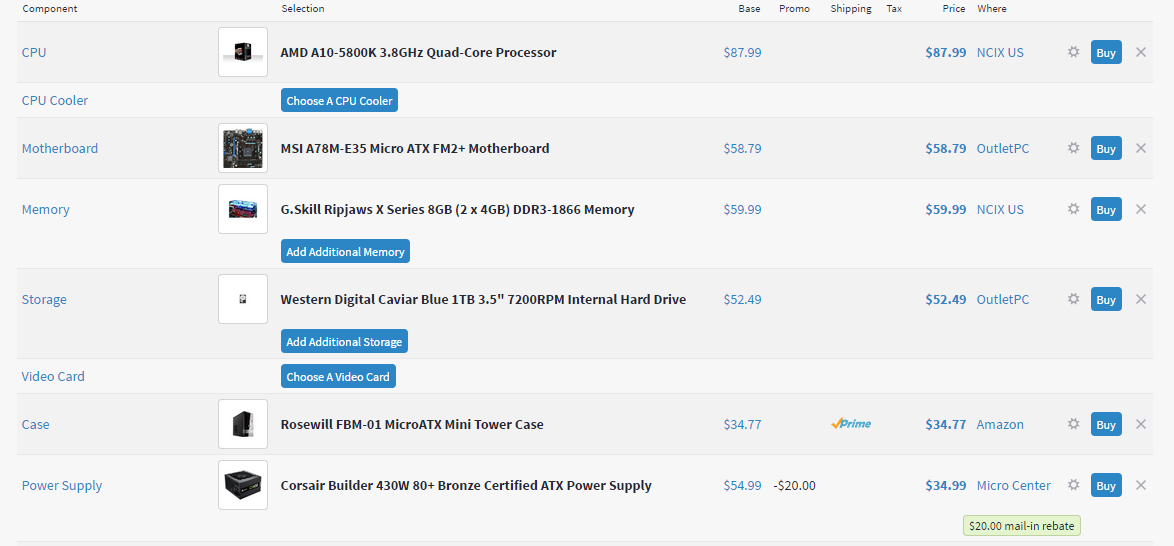The width and height of the screenshot is (1174, 546).
Task: Open the Storage component link
Action: tap(44, 300)
